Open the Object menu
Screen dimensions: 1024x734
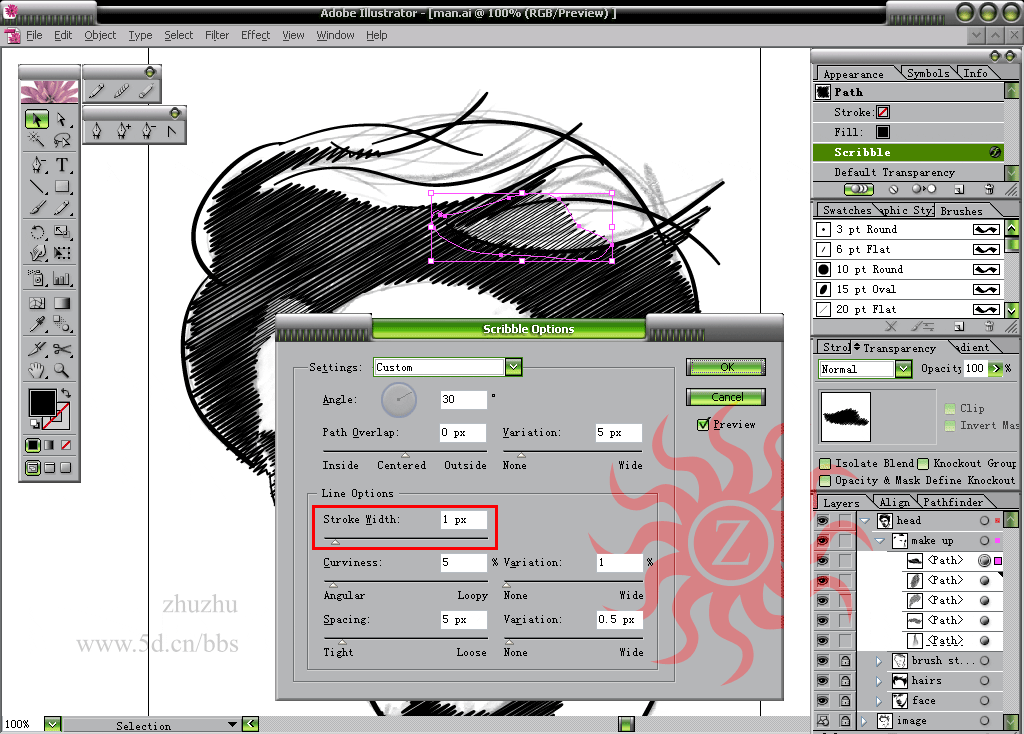(x=100, y=35)
